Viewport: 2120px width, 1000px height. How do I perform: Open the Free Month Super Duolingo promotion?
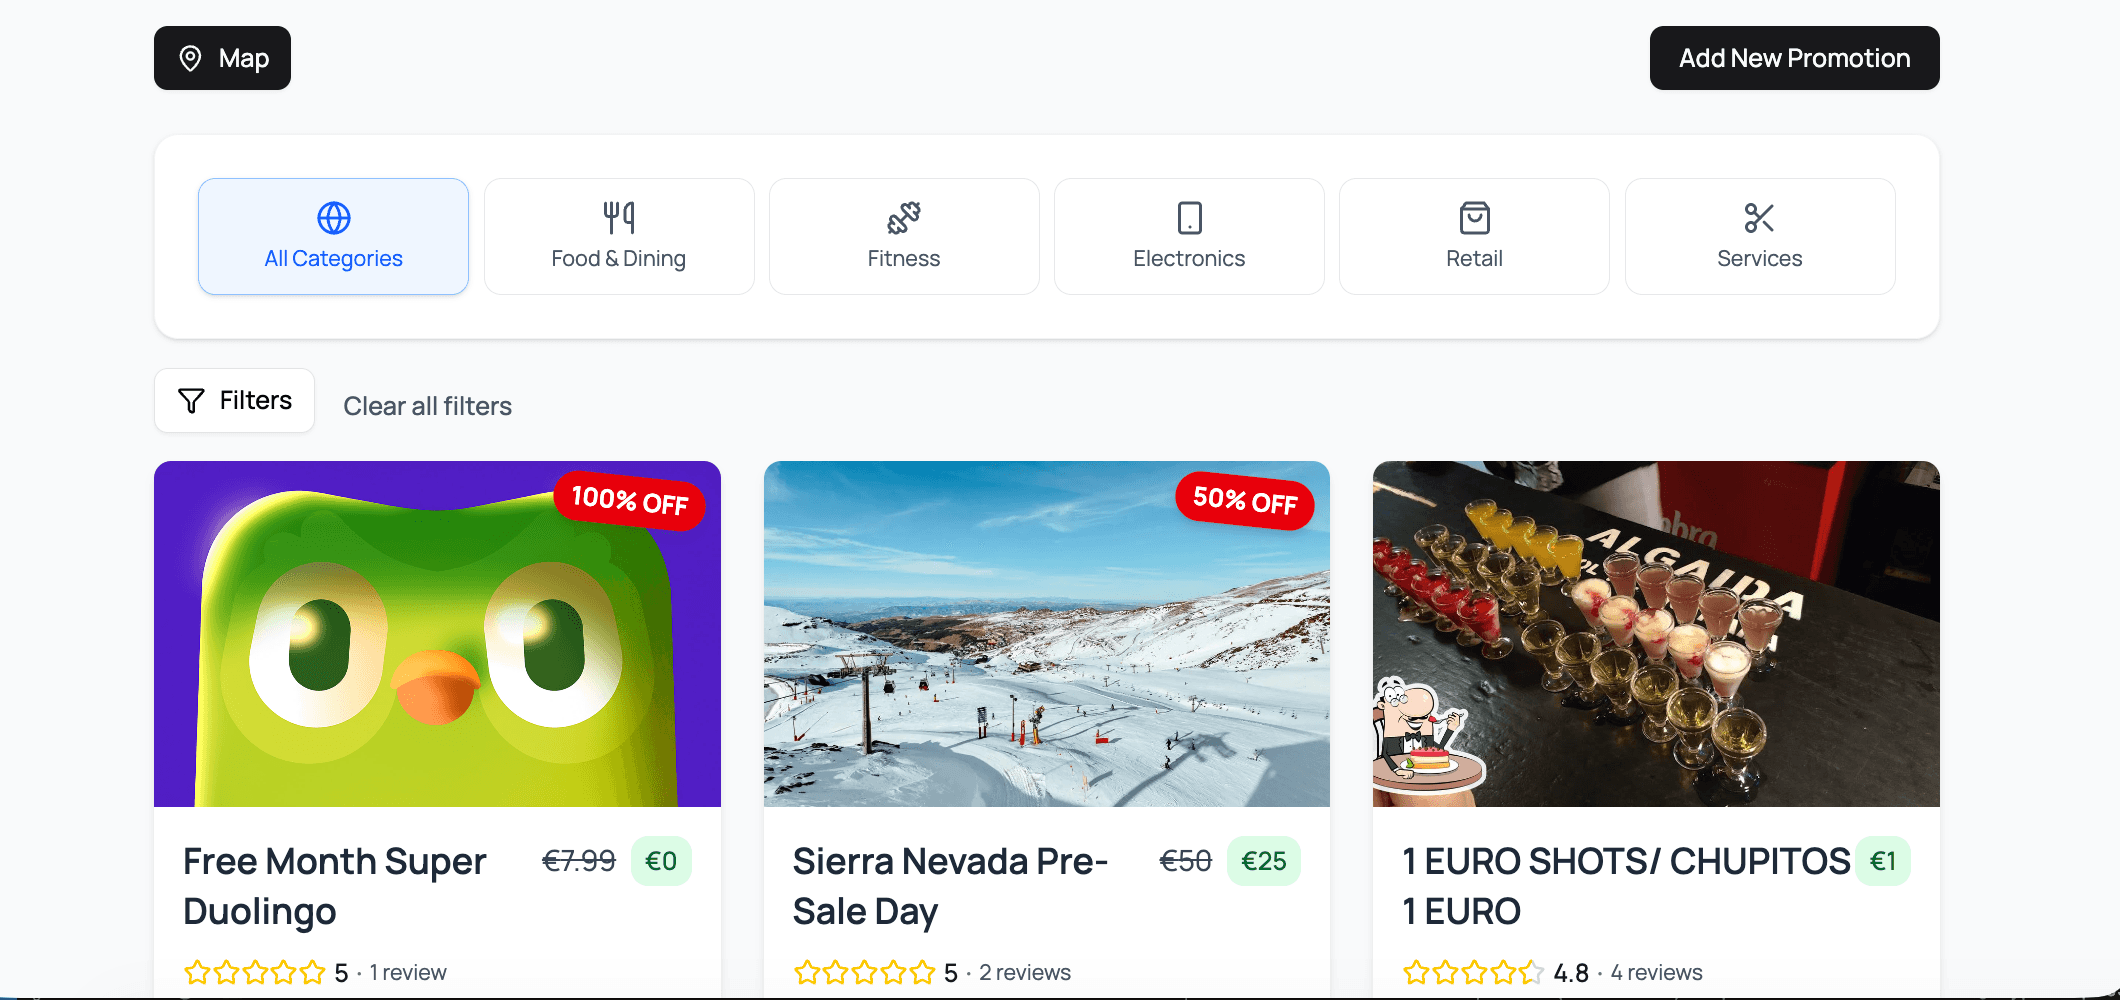(x=437, y=700)
